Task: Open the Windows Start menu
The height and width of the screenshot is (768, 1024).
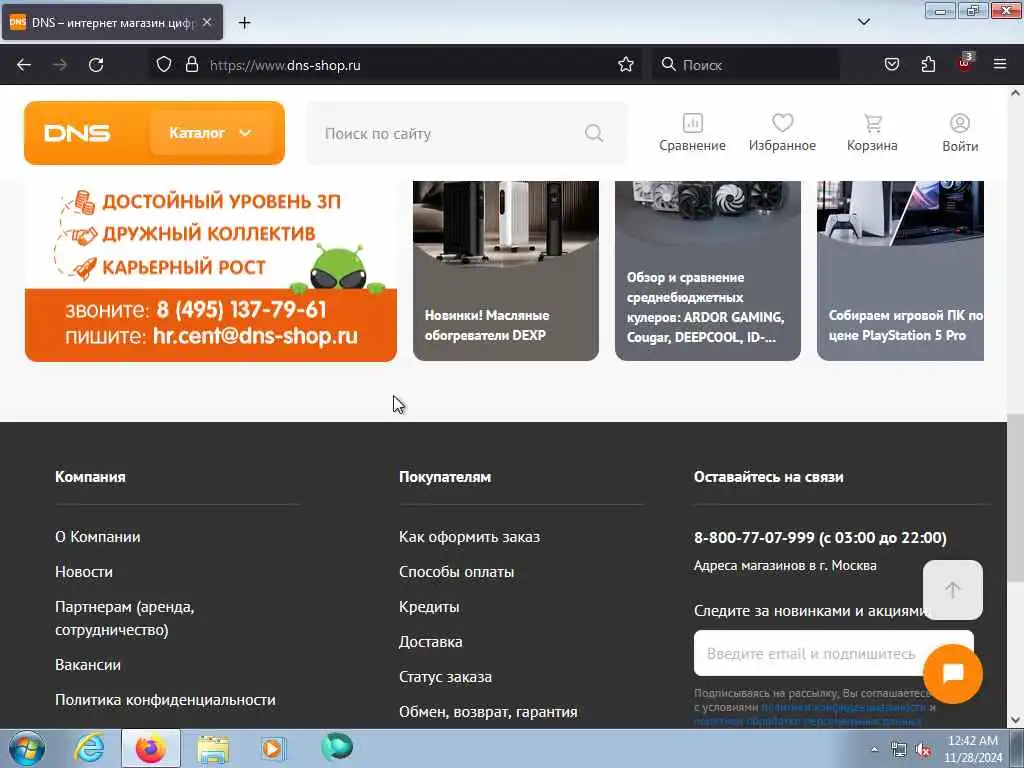Action: coord(27,748)
